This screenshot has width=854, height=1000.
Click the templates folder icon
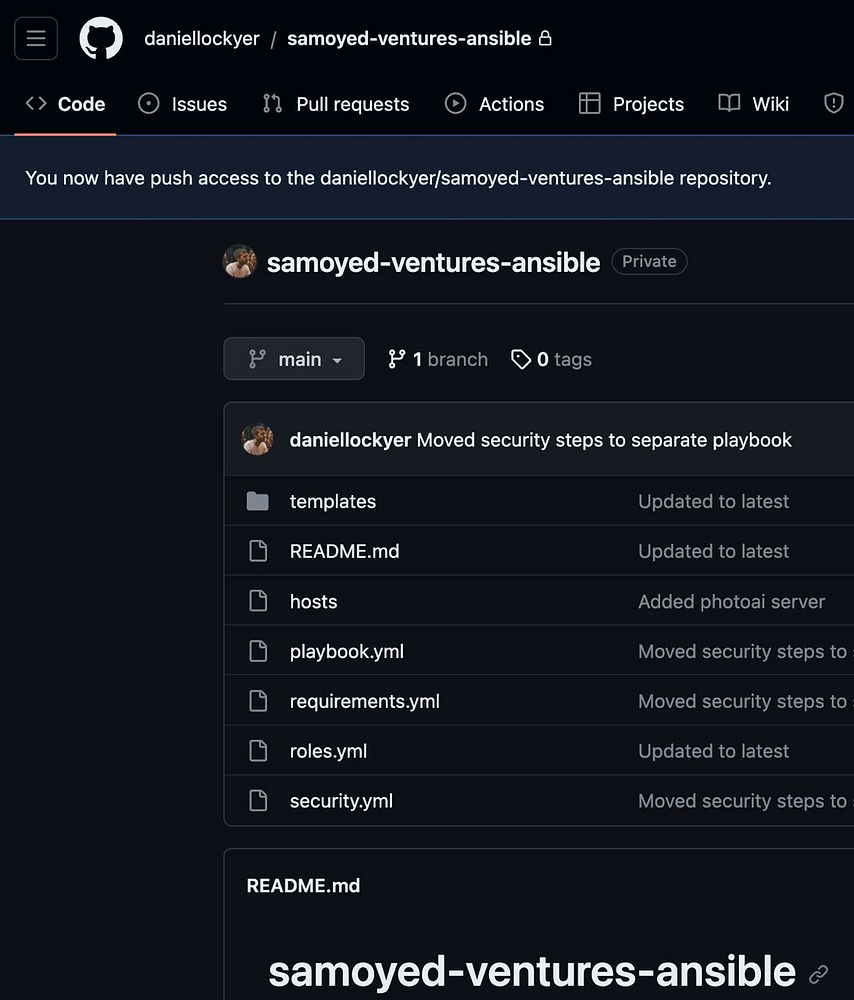[x=258, y=501]
